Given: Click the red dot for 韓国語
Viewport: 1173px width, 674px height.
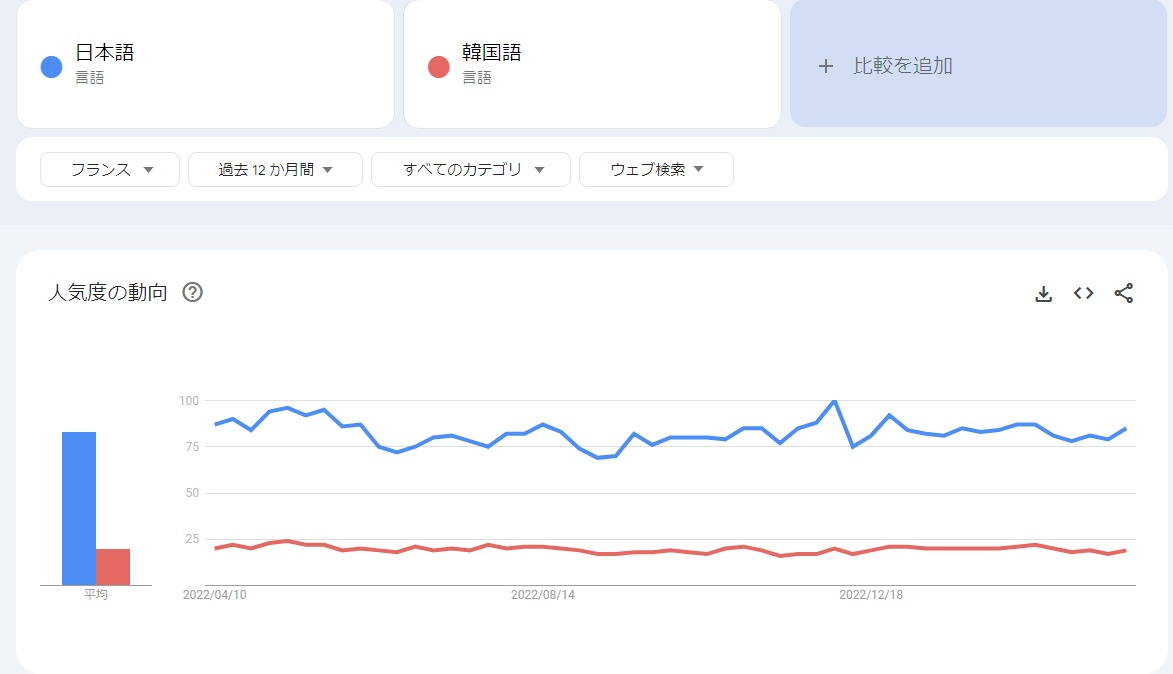Looking at the screenshot, I should (438, 67).
